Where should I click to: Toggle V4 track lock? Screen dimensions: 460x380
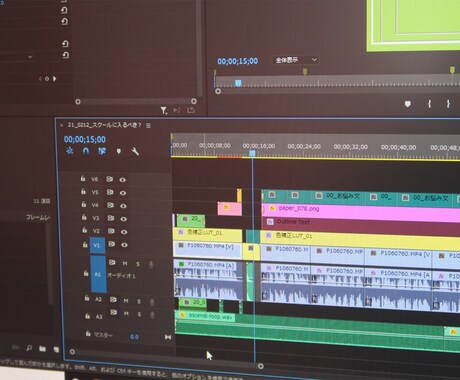coord(84,204)
